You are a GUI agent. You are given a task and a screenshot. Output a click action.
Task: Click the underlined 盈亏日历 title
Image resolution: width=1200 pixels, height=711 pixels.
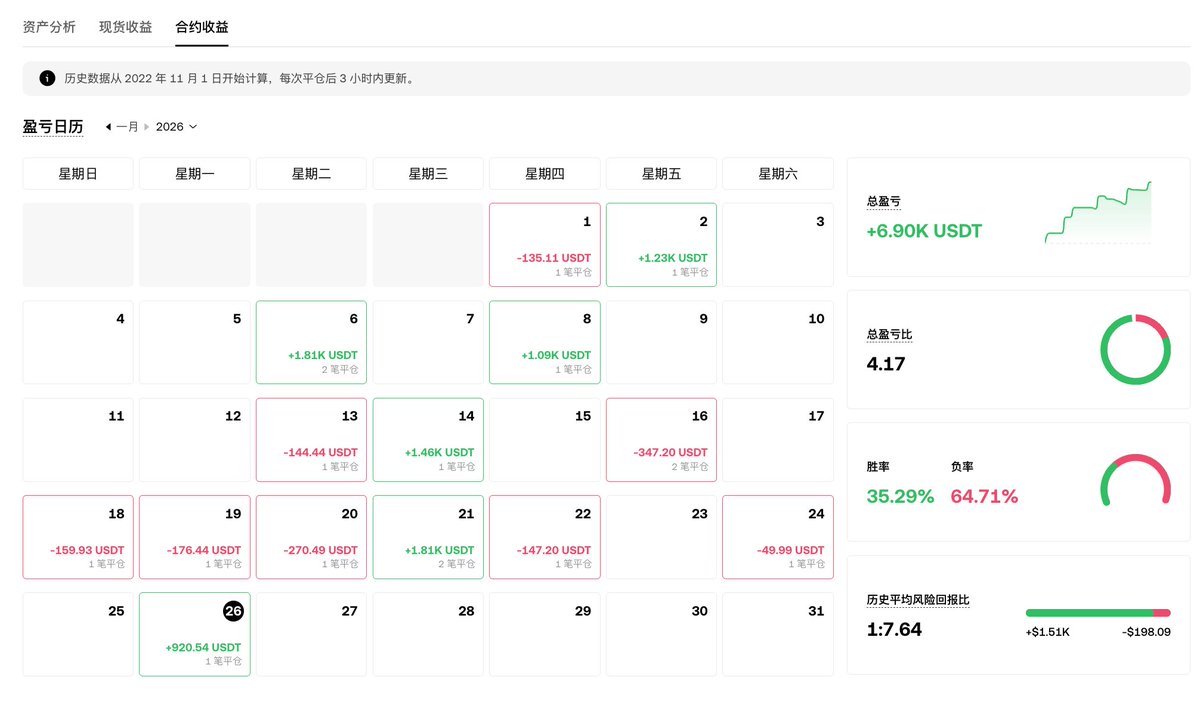pyautogui.click(x=53, y=126)
